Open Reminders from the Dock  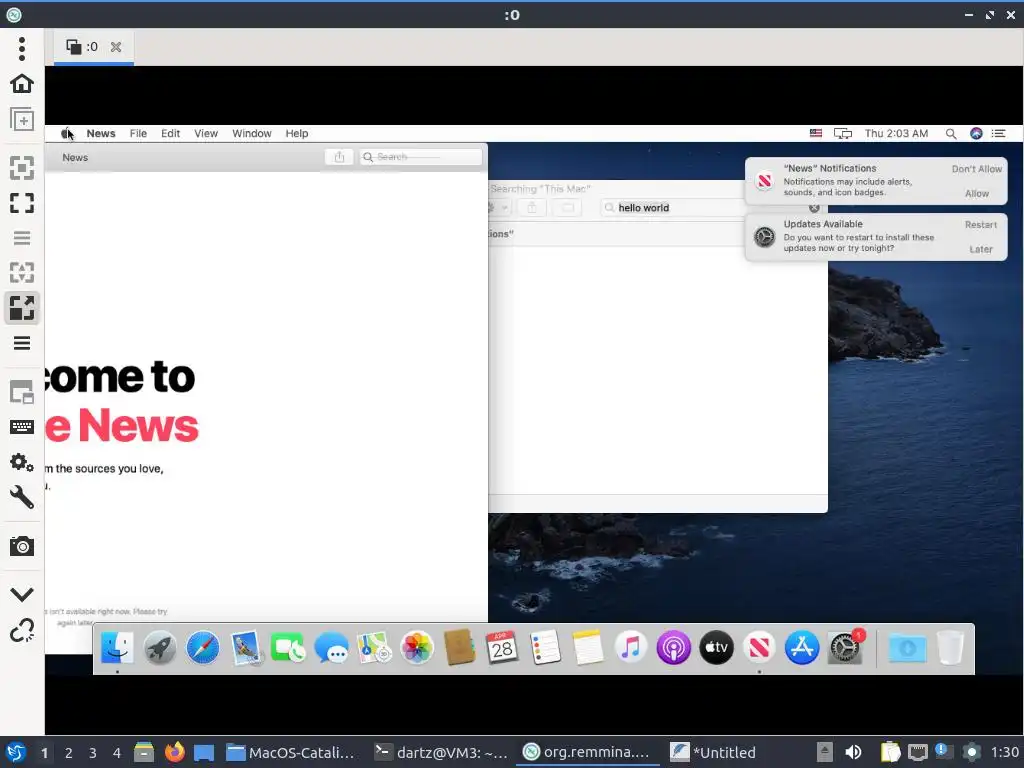pos(545,647)
